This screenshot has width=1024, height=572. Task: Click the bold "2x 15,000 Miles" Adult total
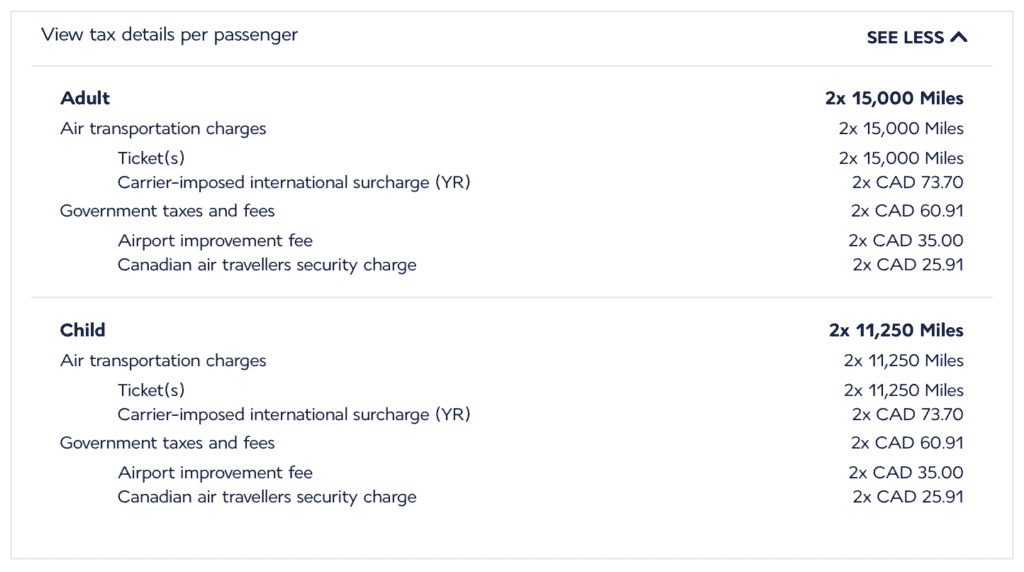pos(894,98)
